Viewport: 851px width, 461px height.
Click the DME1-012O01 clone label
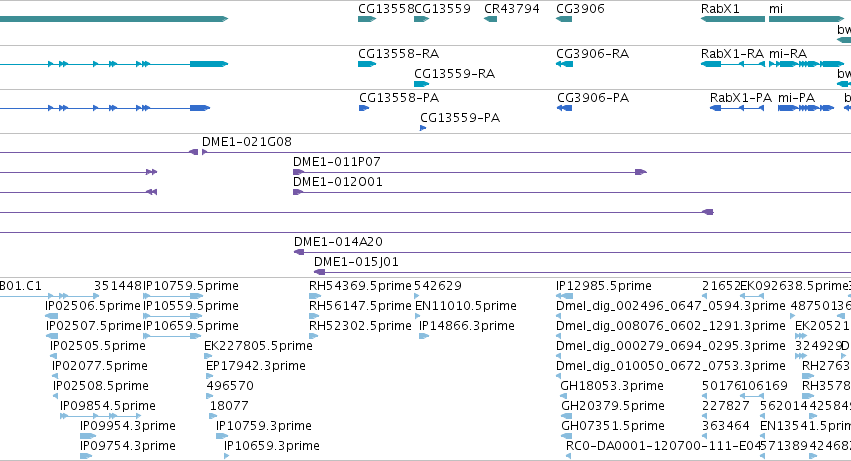point(338,182)
